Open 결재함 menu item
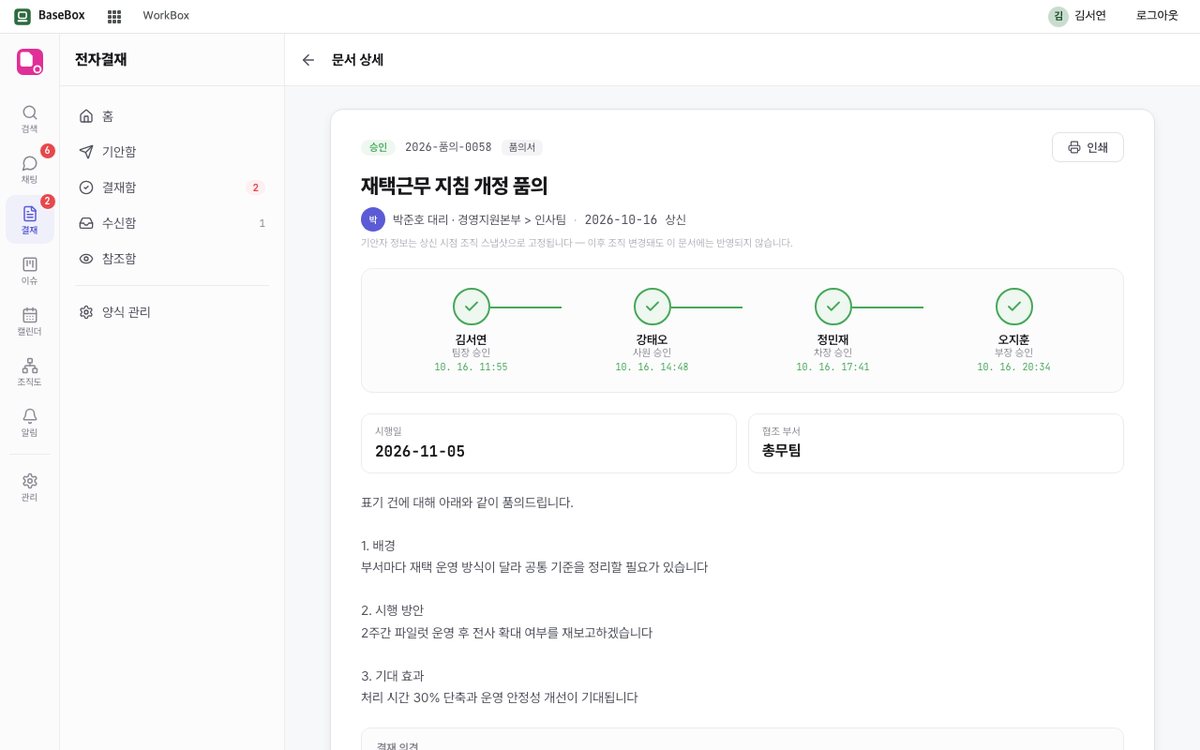This screenshot has width=1200, height=750. tap(172, 187)
